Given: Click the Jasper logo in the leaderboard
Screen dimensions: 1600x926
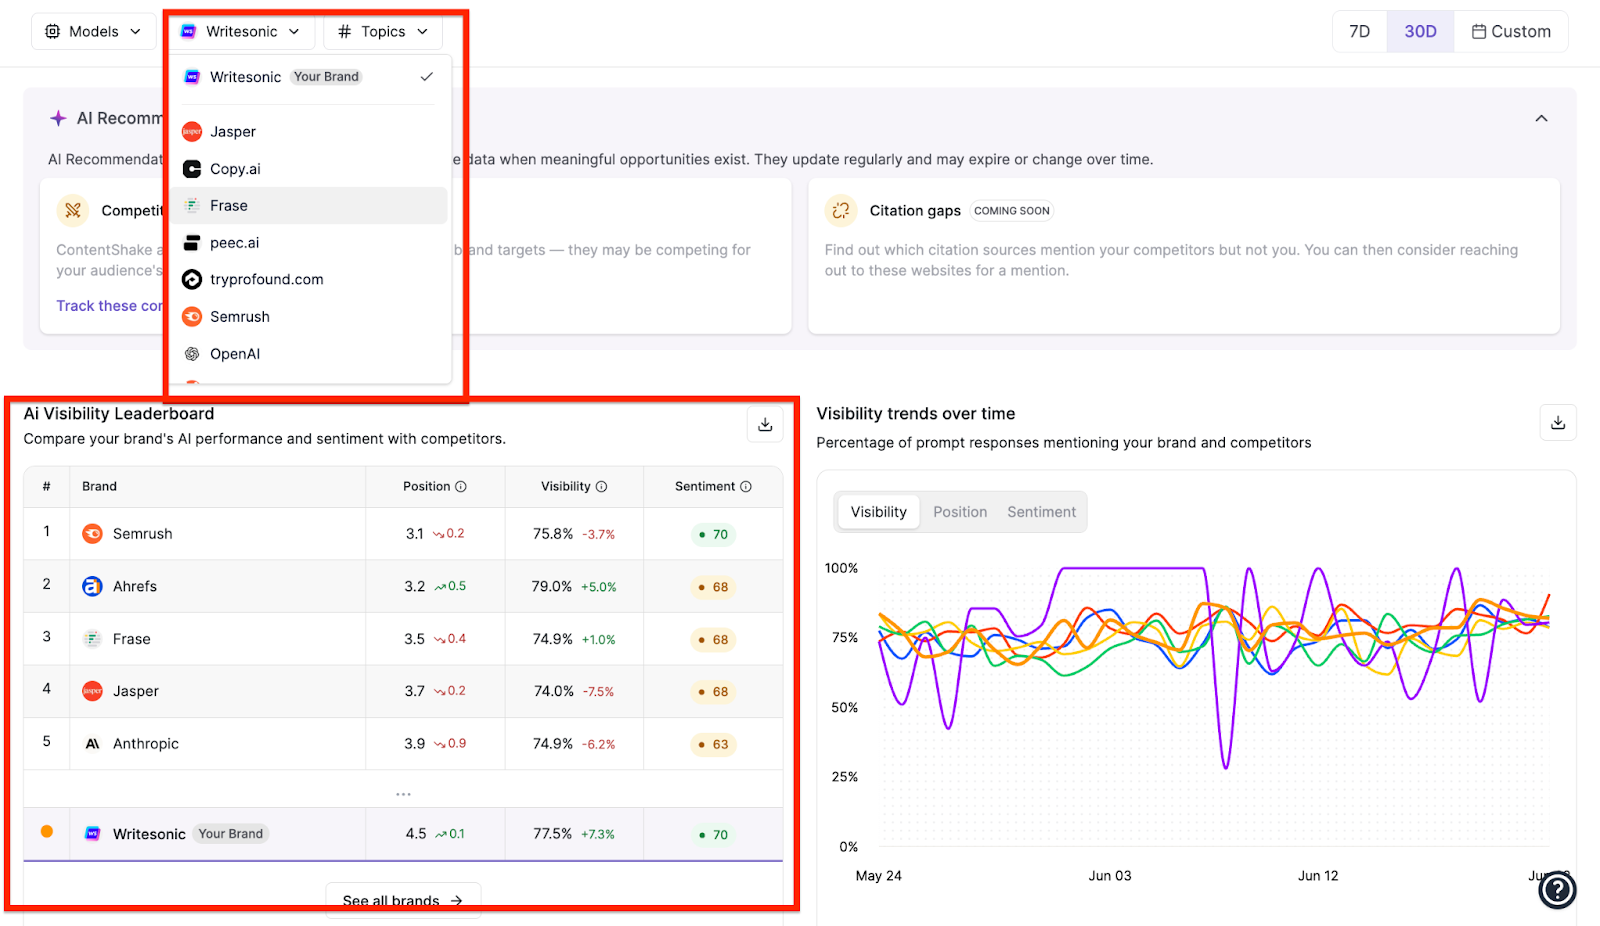Looking at the screenshot, I should tap(92, 691).
